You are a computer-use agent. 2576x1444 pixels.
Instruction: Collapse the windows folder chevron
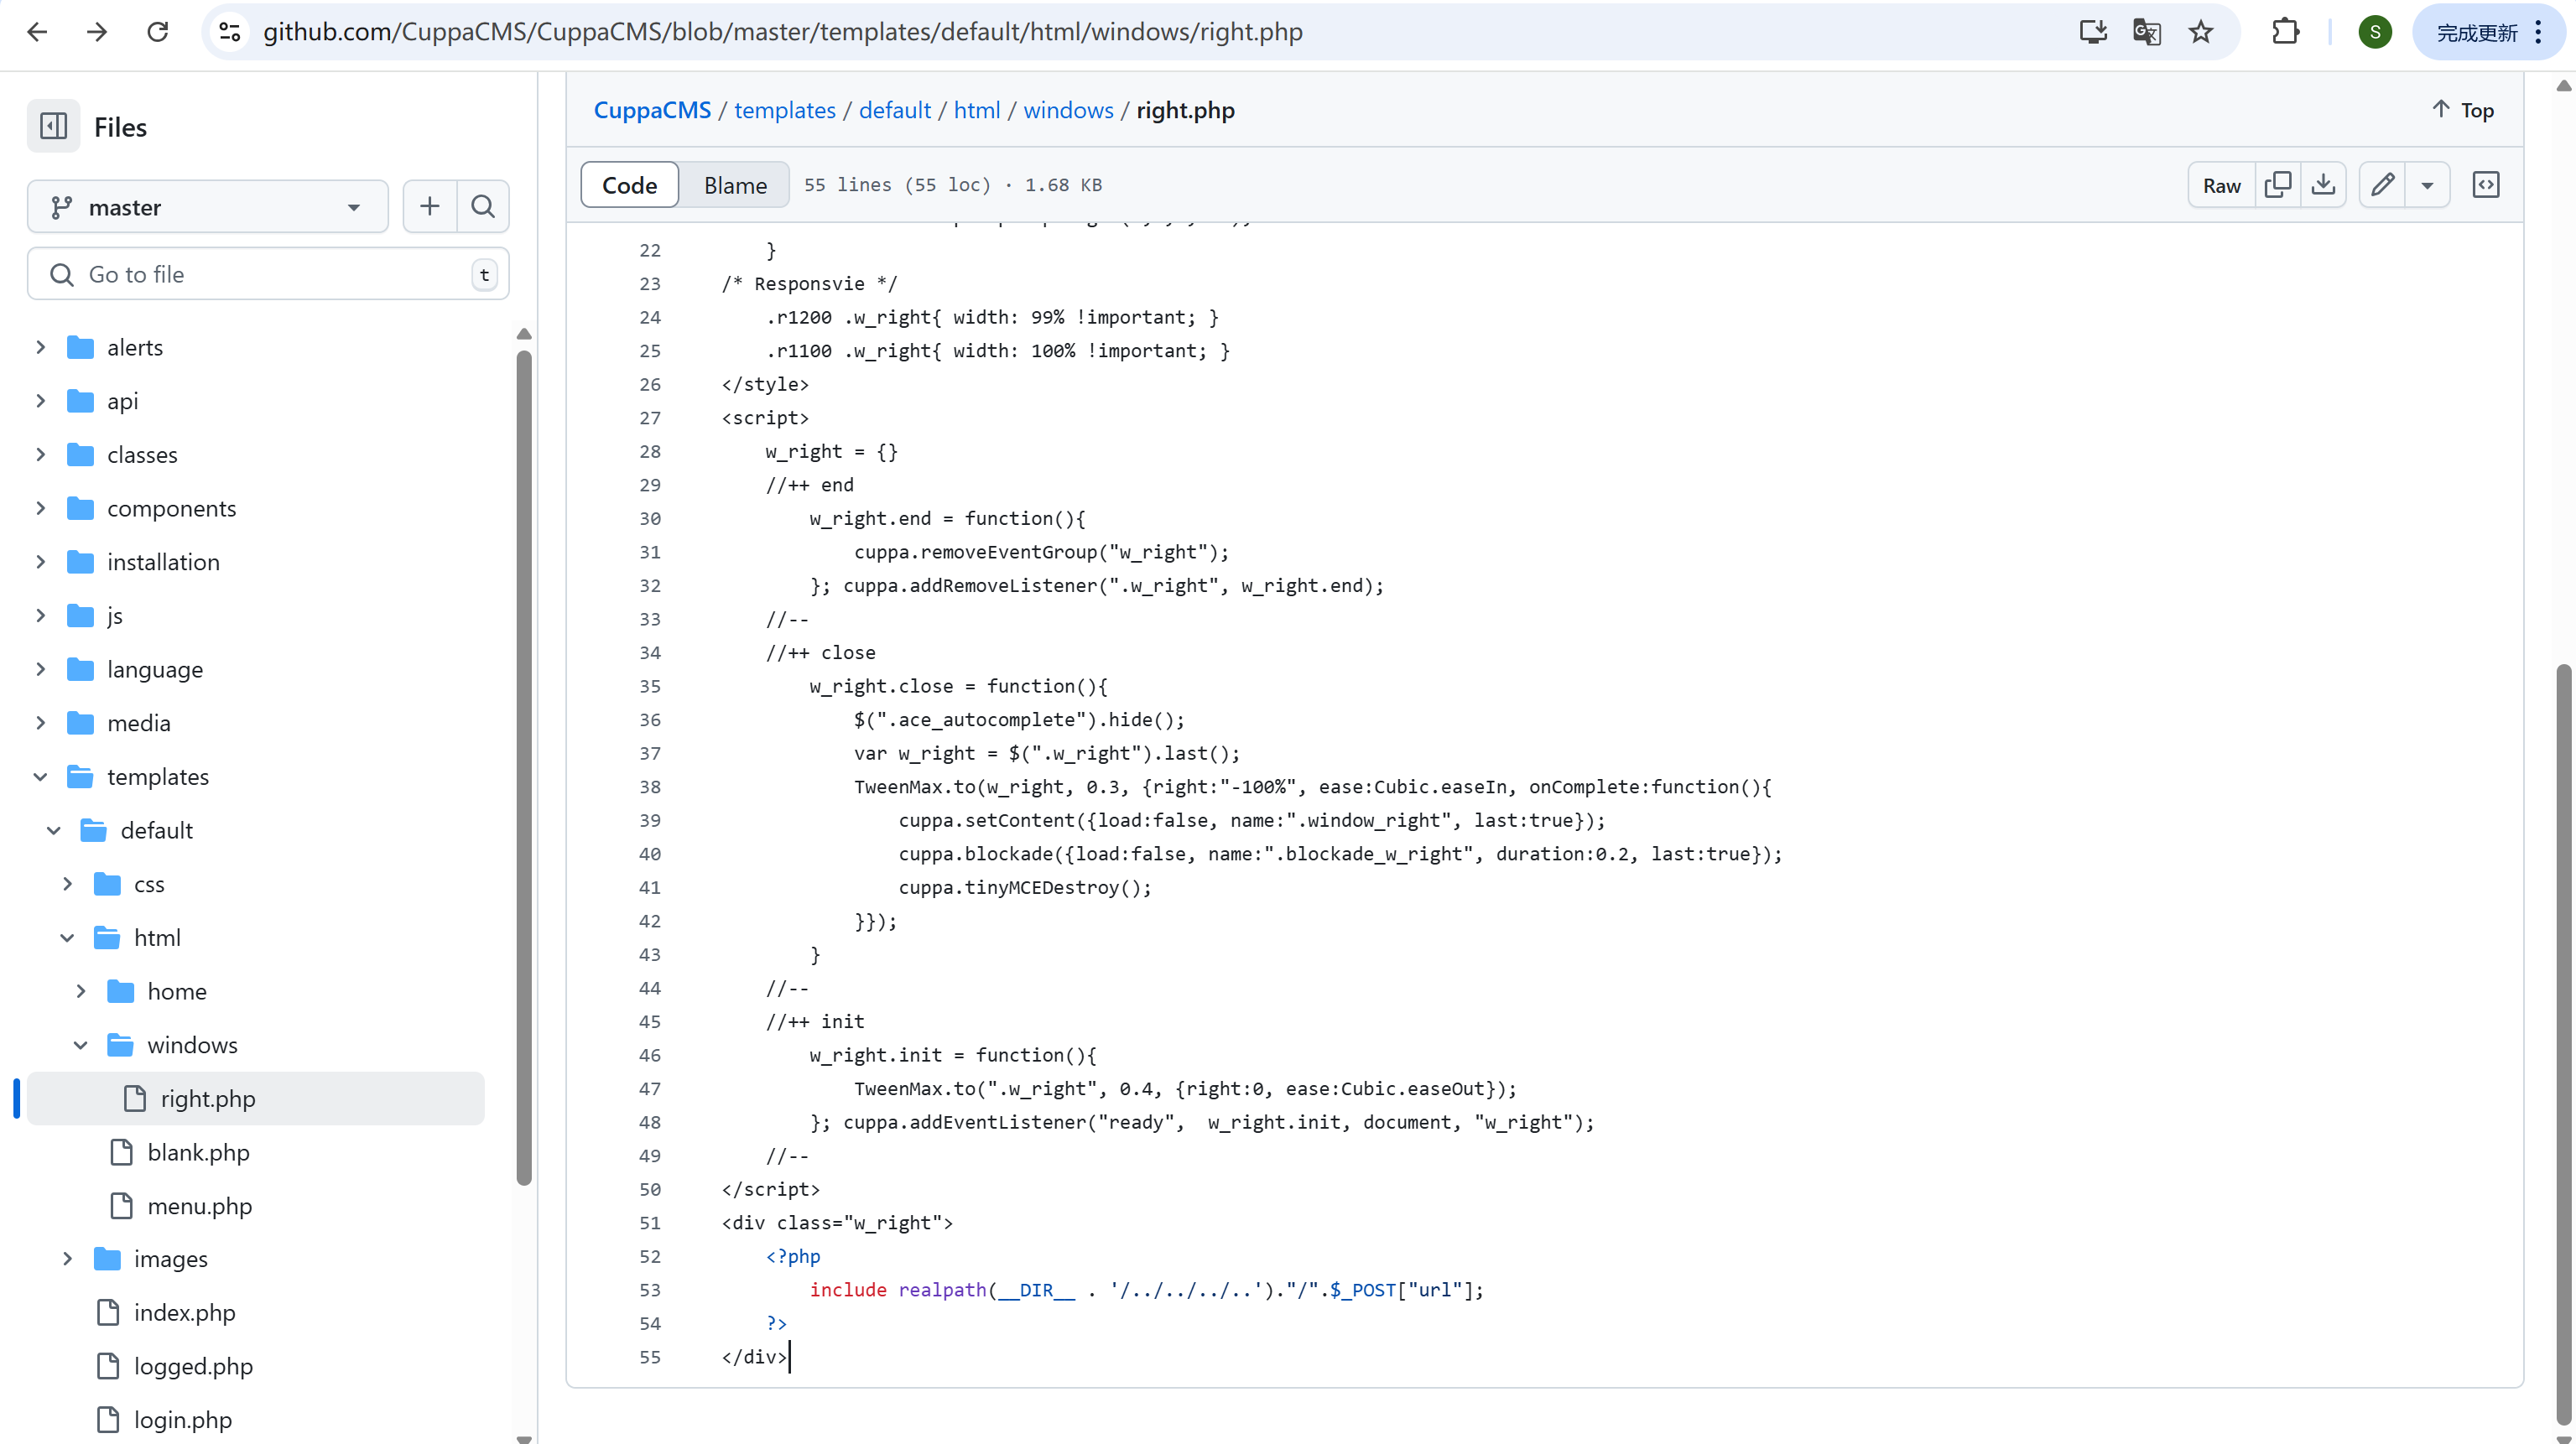pos(81,1045)
